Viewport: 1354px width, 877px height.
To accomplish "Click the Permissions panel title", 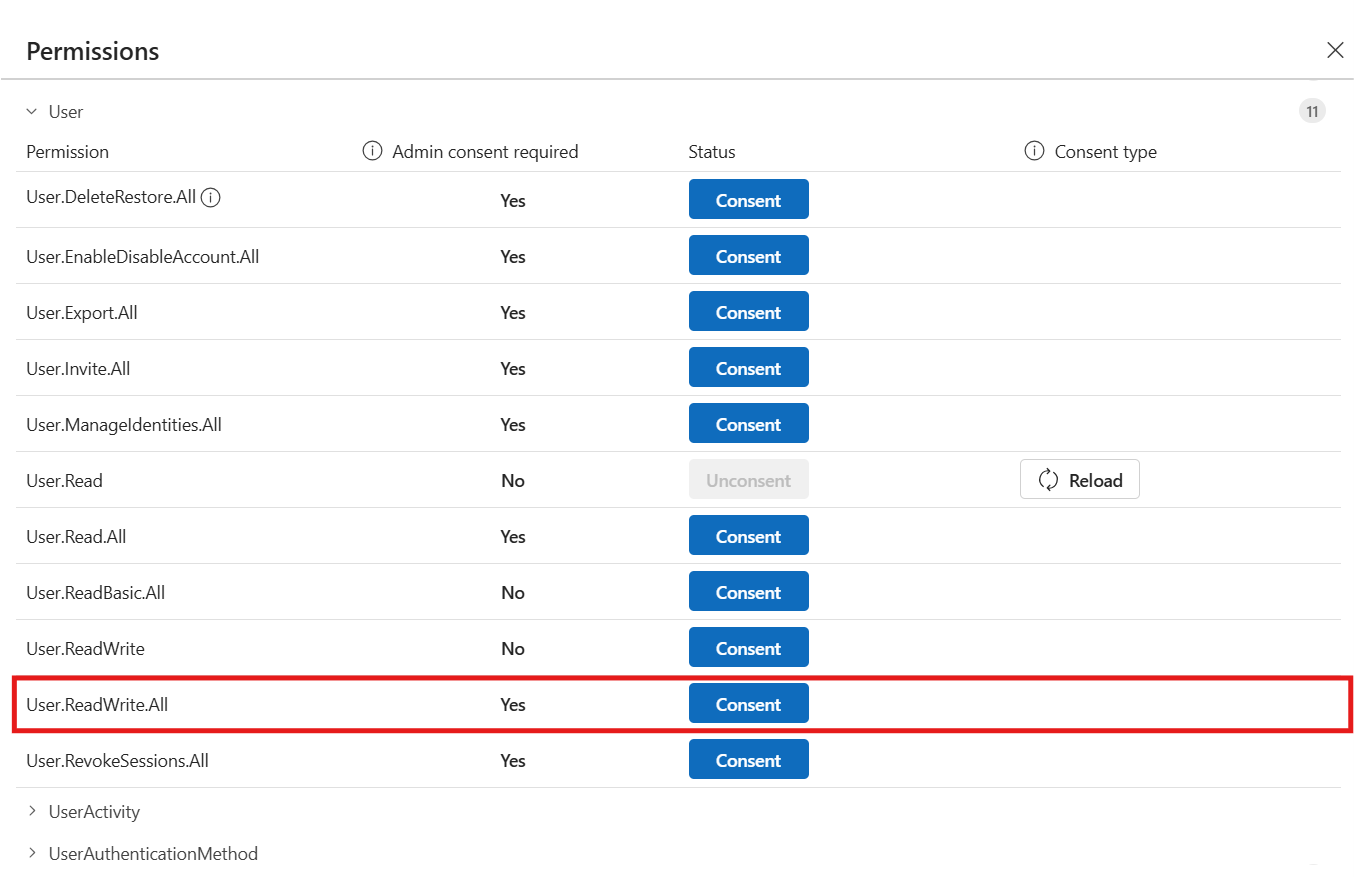I will (x=92, y=50).
